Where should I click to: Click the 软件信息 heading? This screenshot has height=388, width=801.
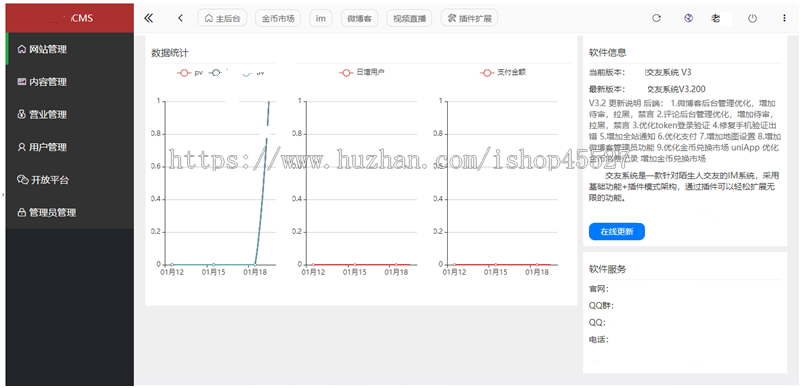[x=608, y=53]
